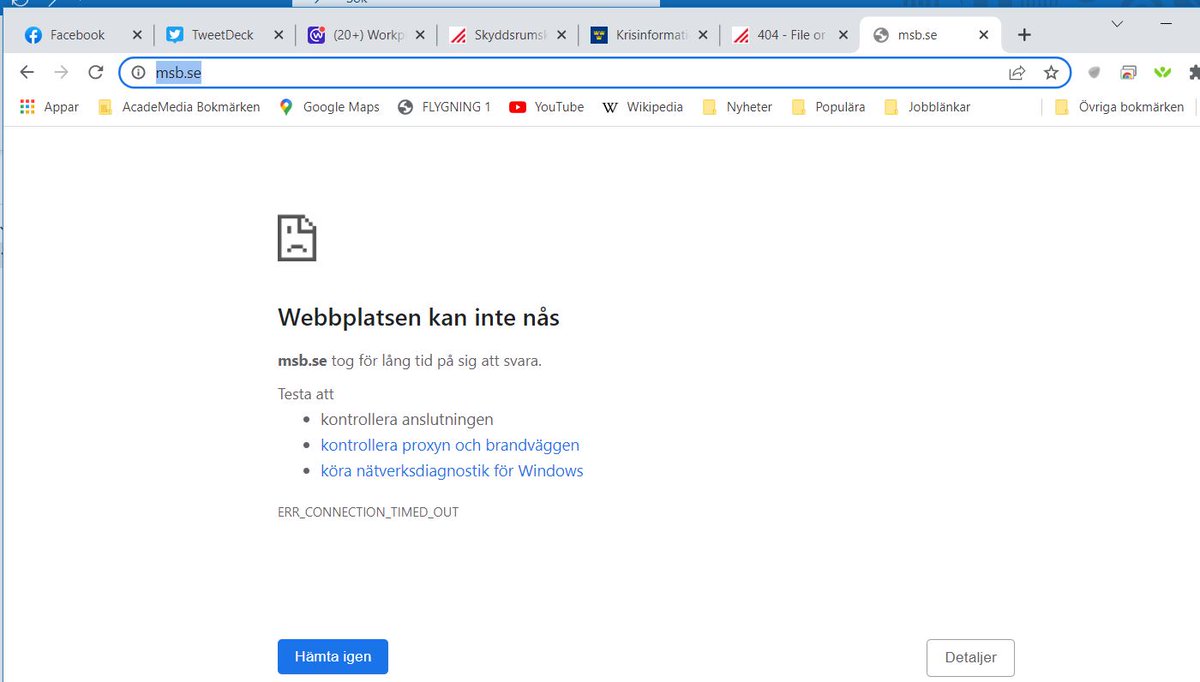Open kontrollera proxyn och brandväggen link
Image resolution: width=1200 pixels, height=682 pixels.
[449, 445]
